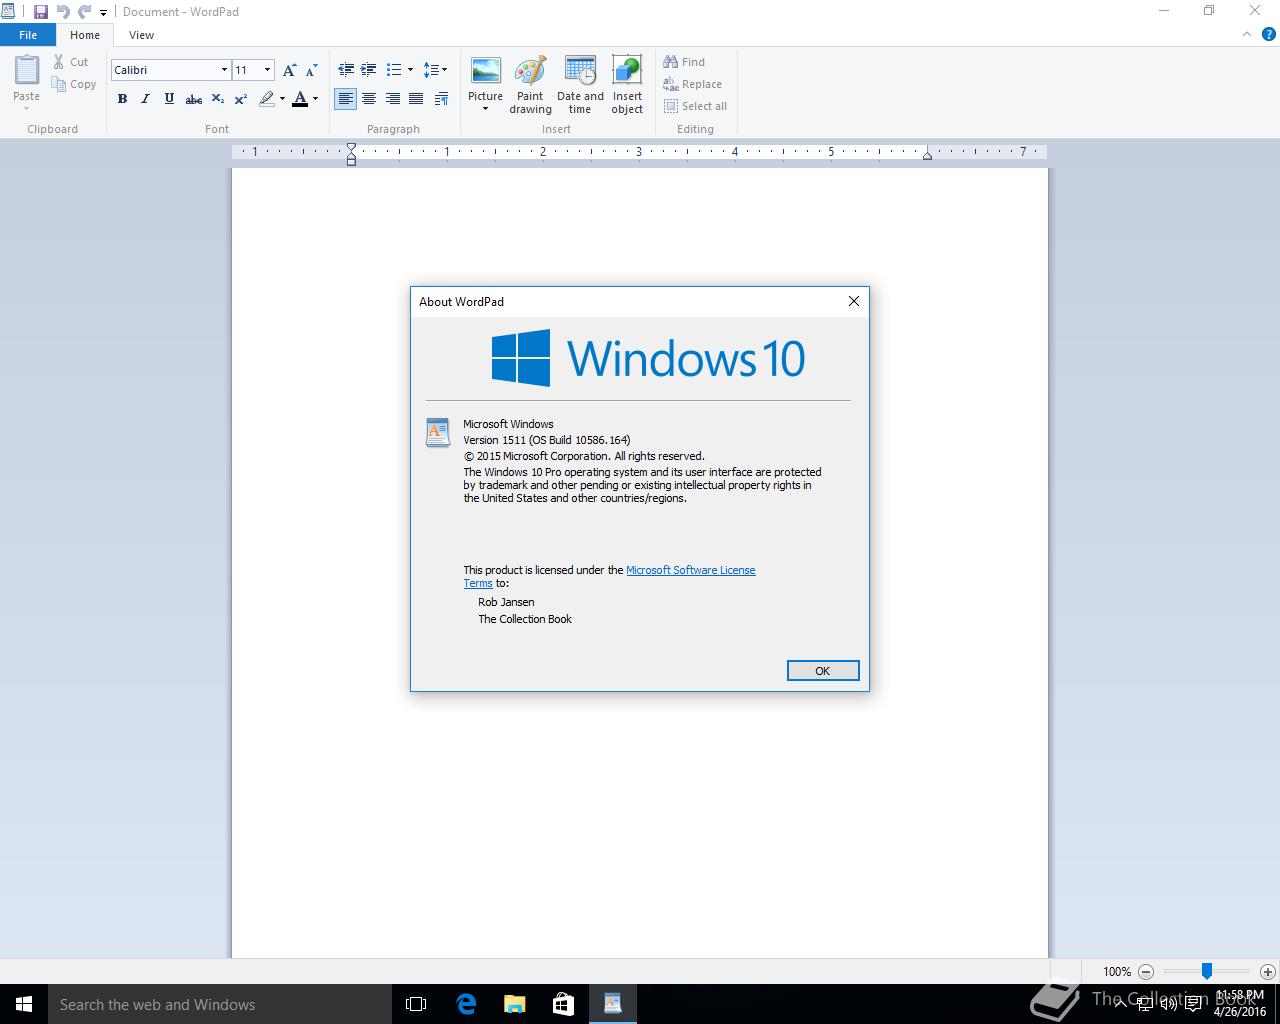The width and height of the screenshot is (1280, 1024).
Task: Open the Line spacing dropdown
Action: pyautogui.click(x=435, y=70)
